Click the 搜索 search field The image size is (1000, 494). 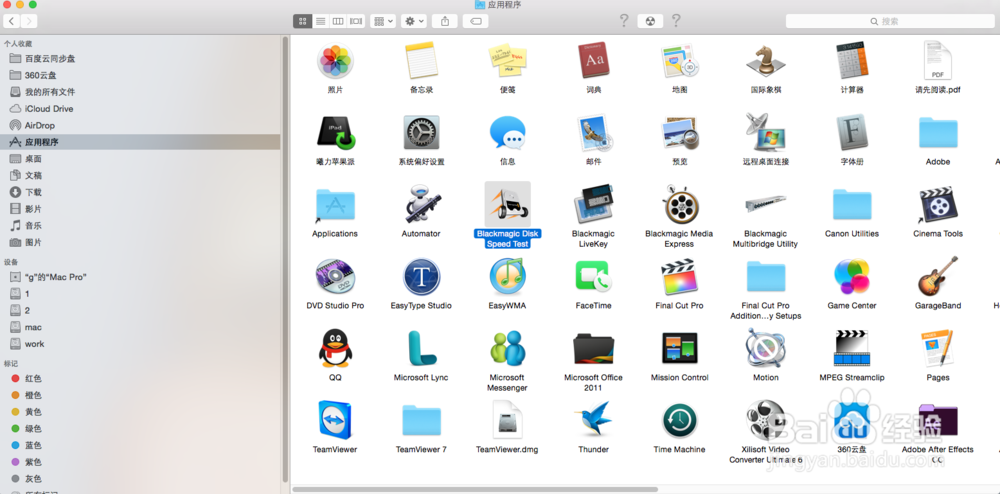click(x=890, y=21)
